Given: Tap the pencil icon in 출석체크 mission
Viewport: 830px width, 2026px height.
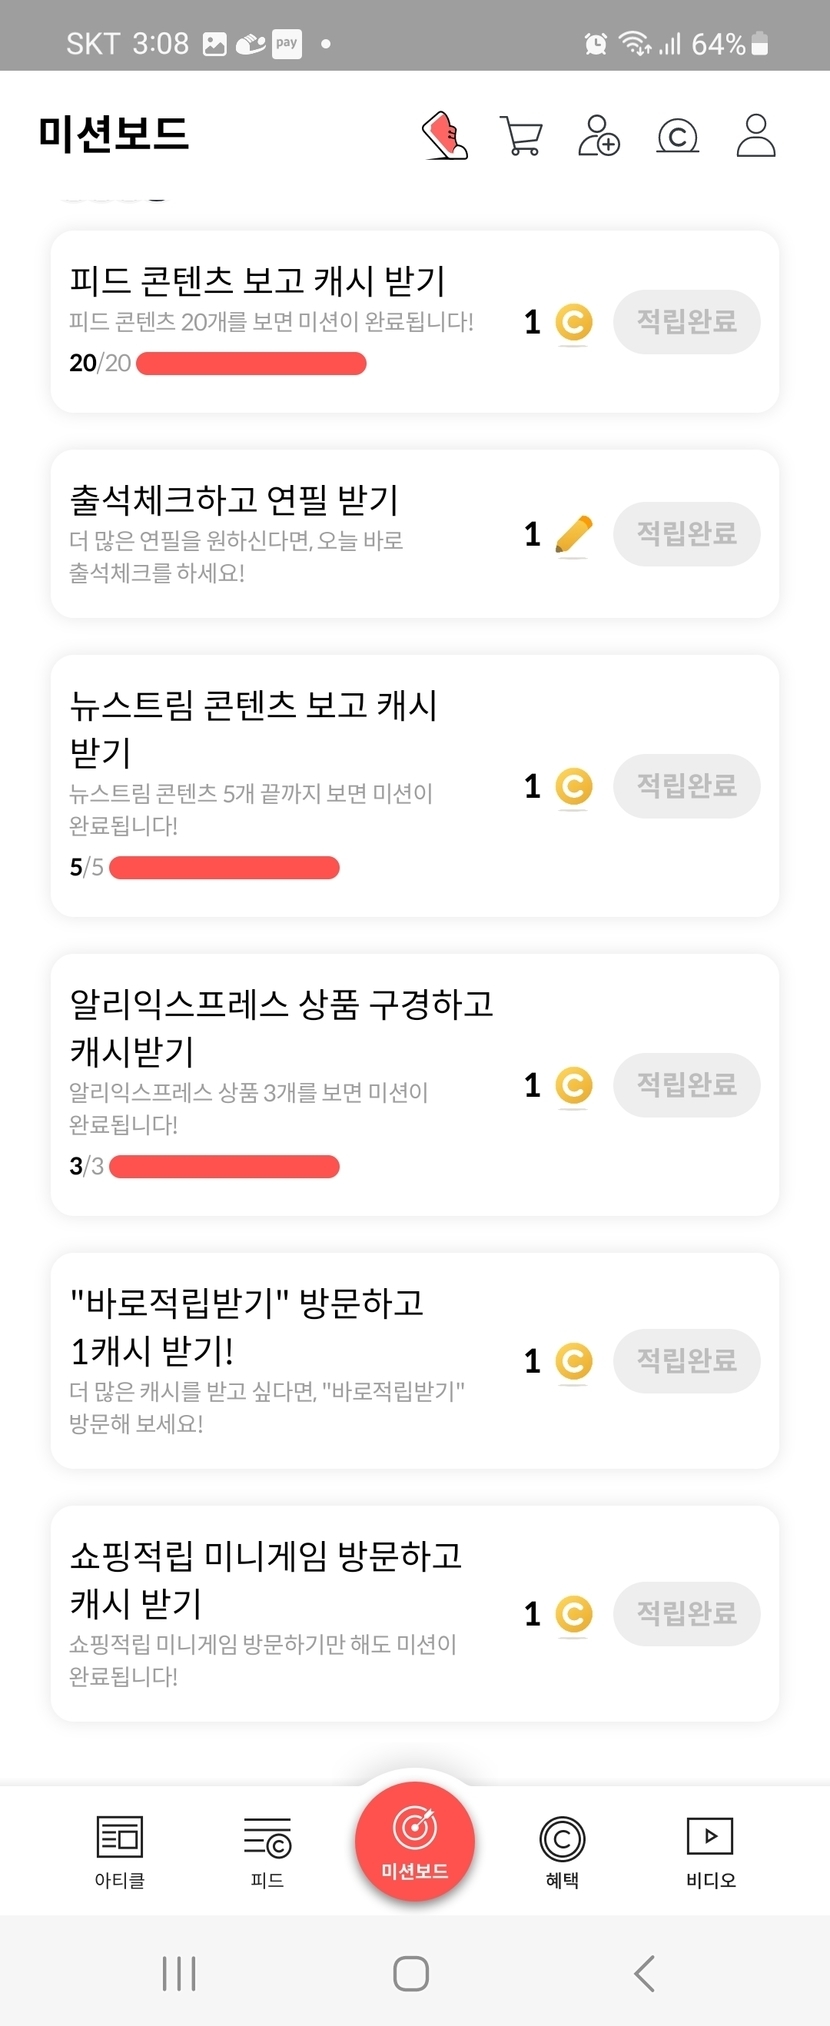Looking at the screenshot, I should (x=573, y=534).
